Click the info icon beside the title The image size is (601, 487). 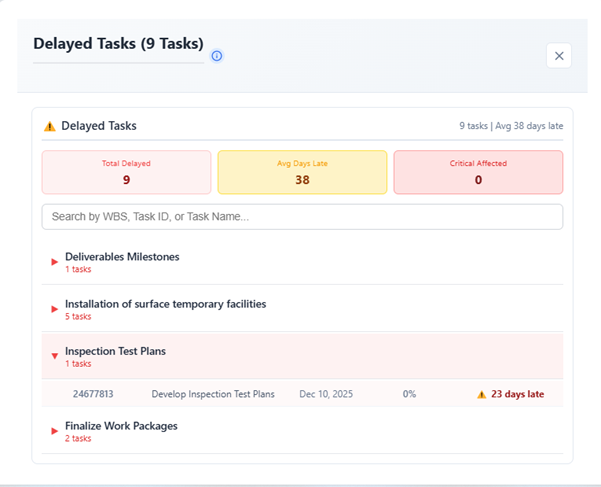coord(217,56)
